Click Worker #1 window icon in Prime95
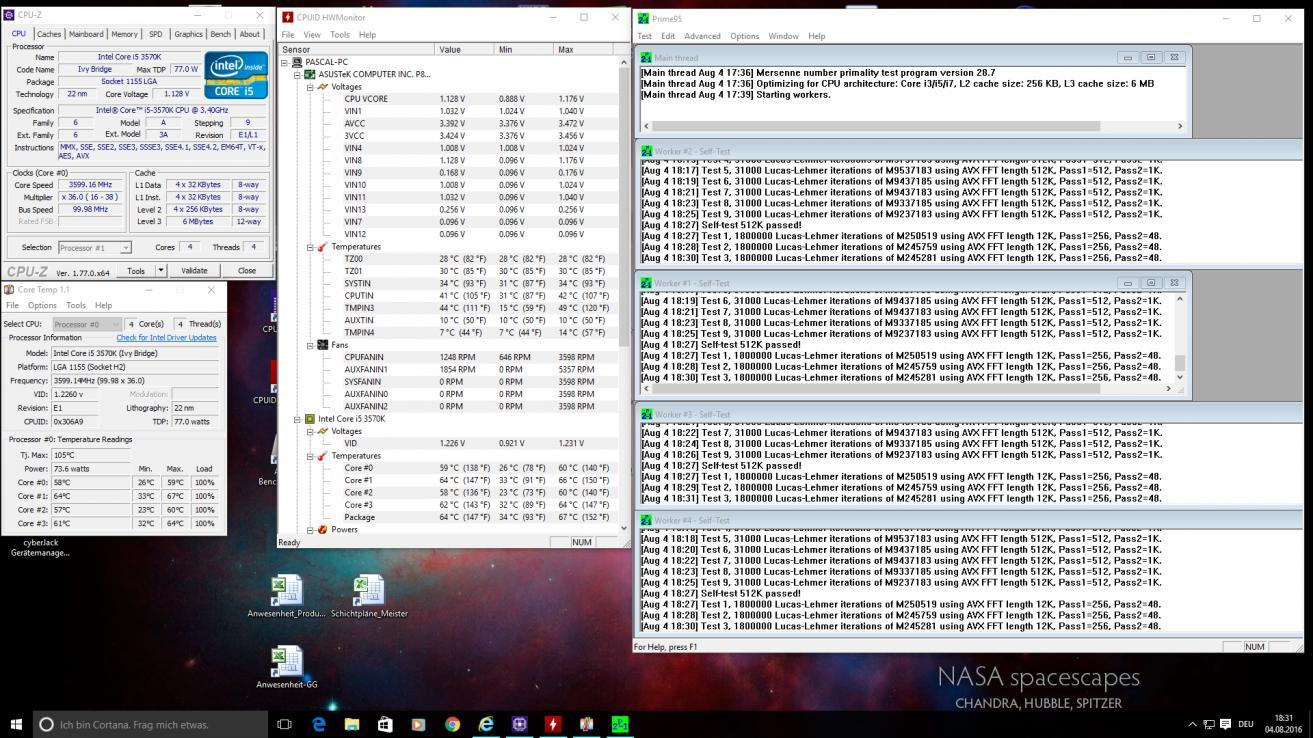Image resolution: width=1313 pixels, height=738 pixels. tap(646, 283)
